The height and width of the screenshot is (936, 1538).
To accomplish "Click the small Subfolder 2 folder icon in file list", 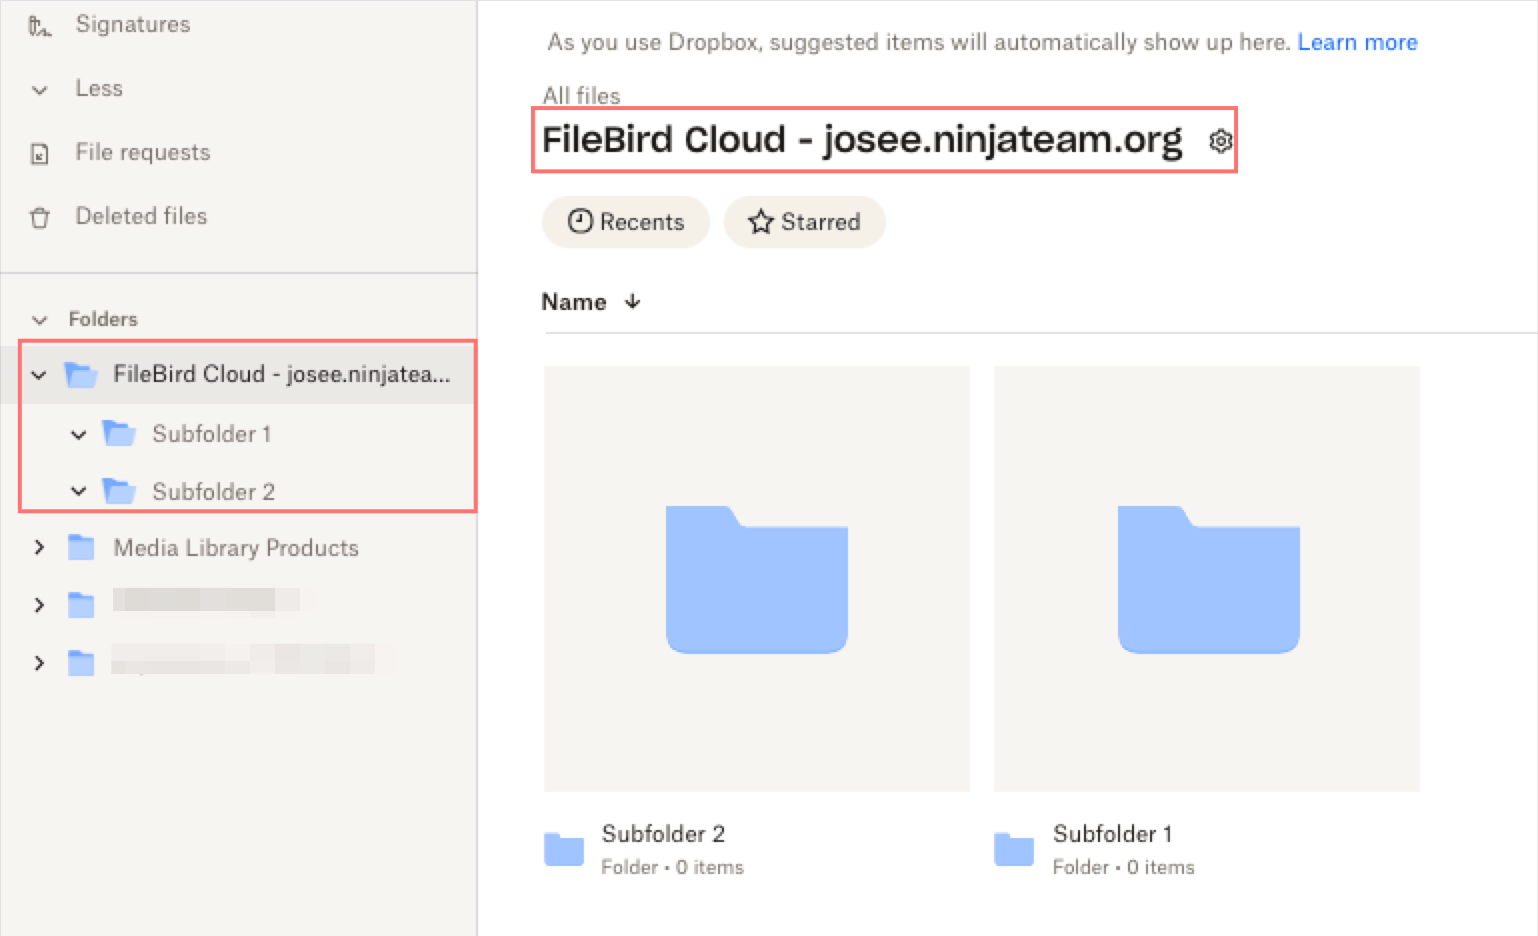I will pyautogui.click(x=564, y=849).
